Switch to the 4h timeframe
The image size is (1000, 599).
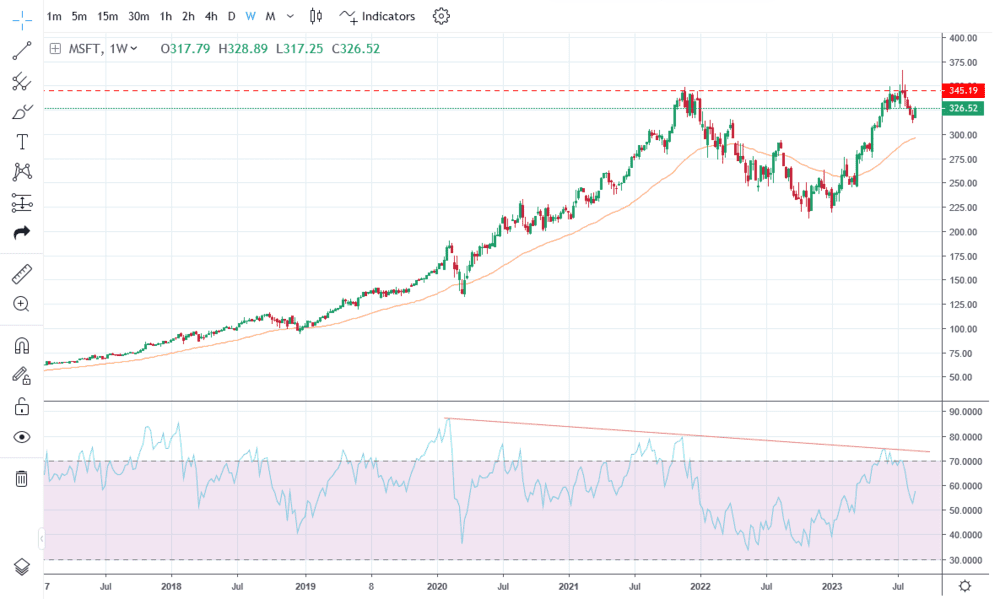tap(211, 16)
